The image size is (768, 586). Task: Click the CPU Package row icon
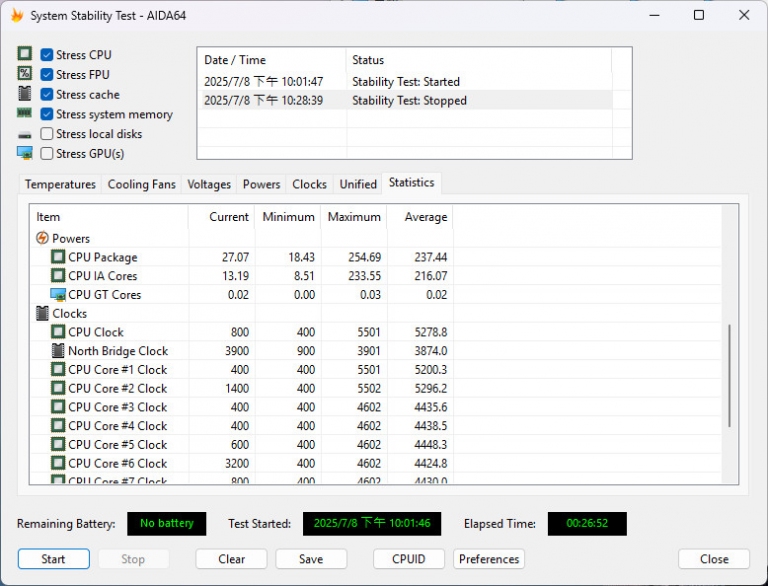pyautogui.click(x=58, y=257)
